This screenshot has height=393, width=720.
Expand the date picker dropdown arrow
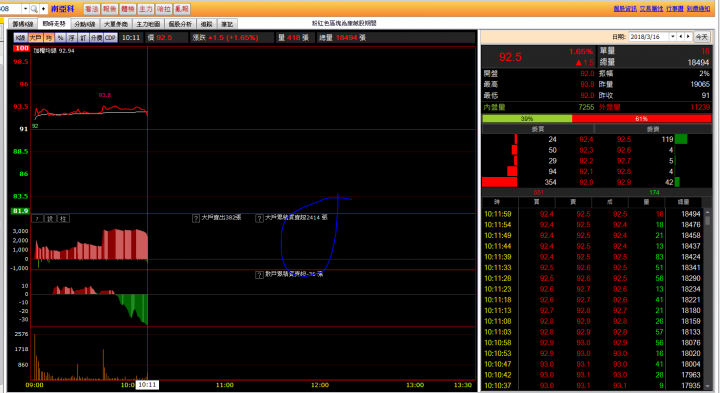(x=673, y=37)
